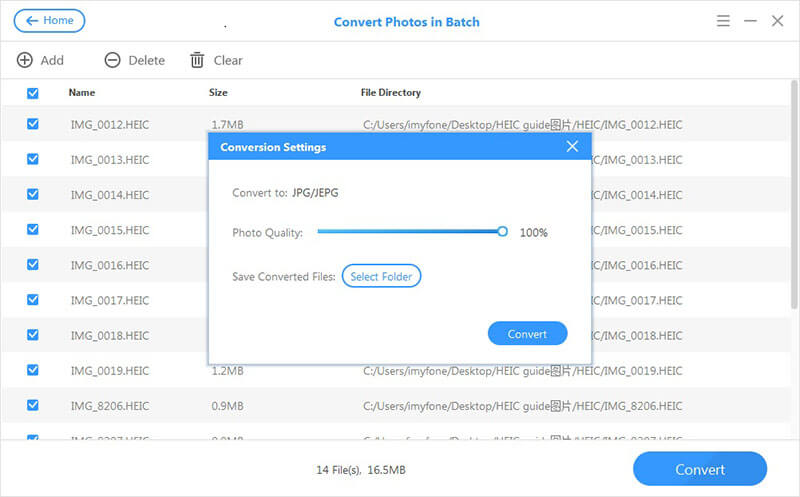Uncheck IMG_8206.HEIC checkbox
Viewport: 800px width, 497px height.
click(x=33, y=405)
